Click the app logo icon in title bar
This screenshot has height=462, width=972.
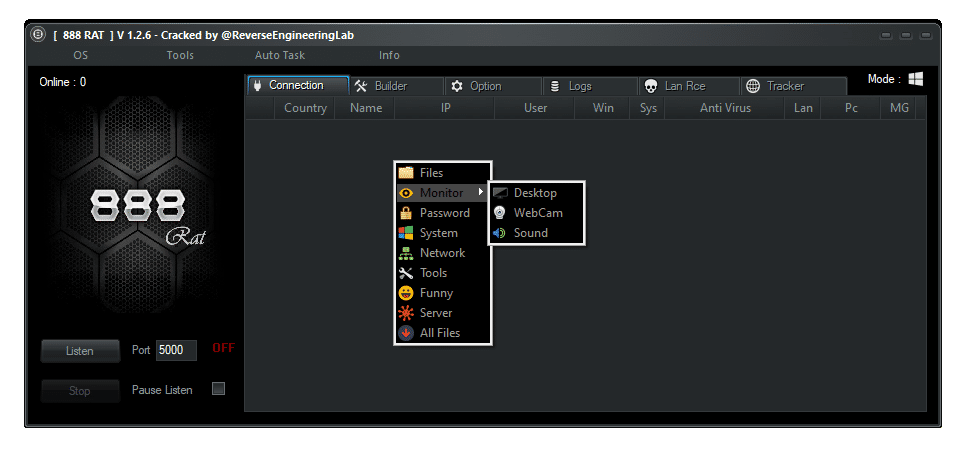coord(38,35)
